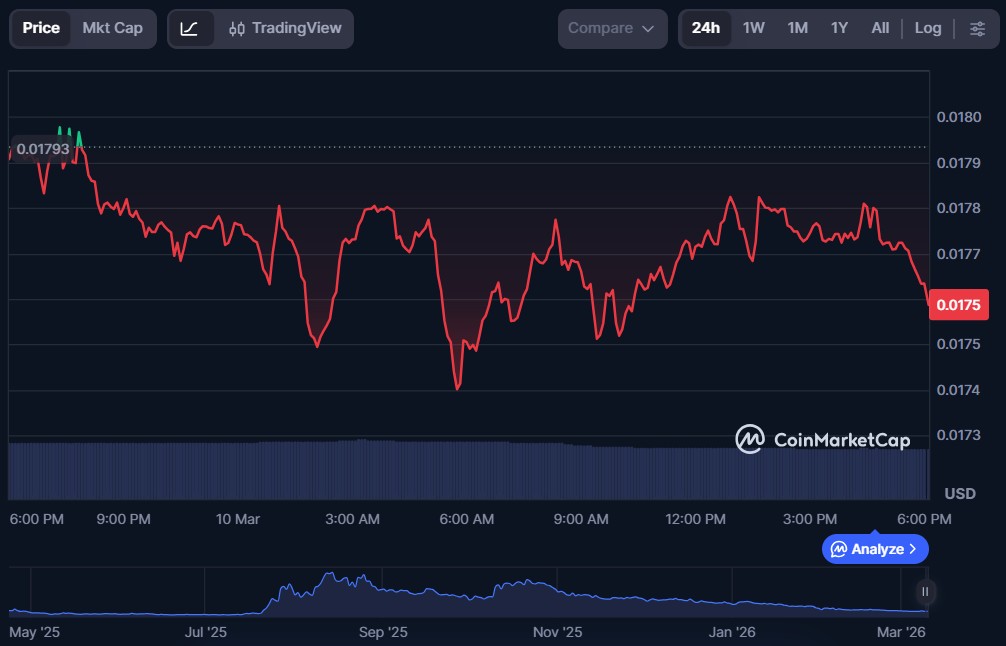Click the current price 0.0175 red label
This screenshot has width=1006, height=646.
(958, 305)
